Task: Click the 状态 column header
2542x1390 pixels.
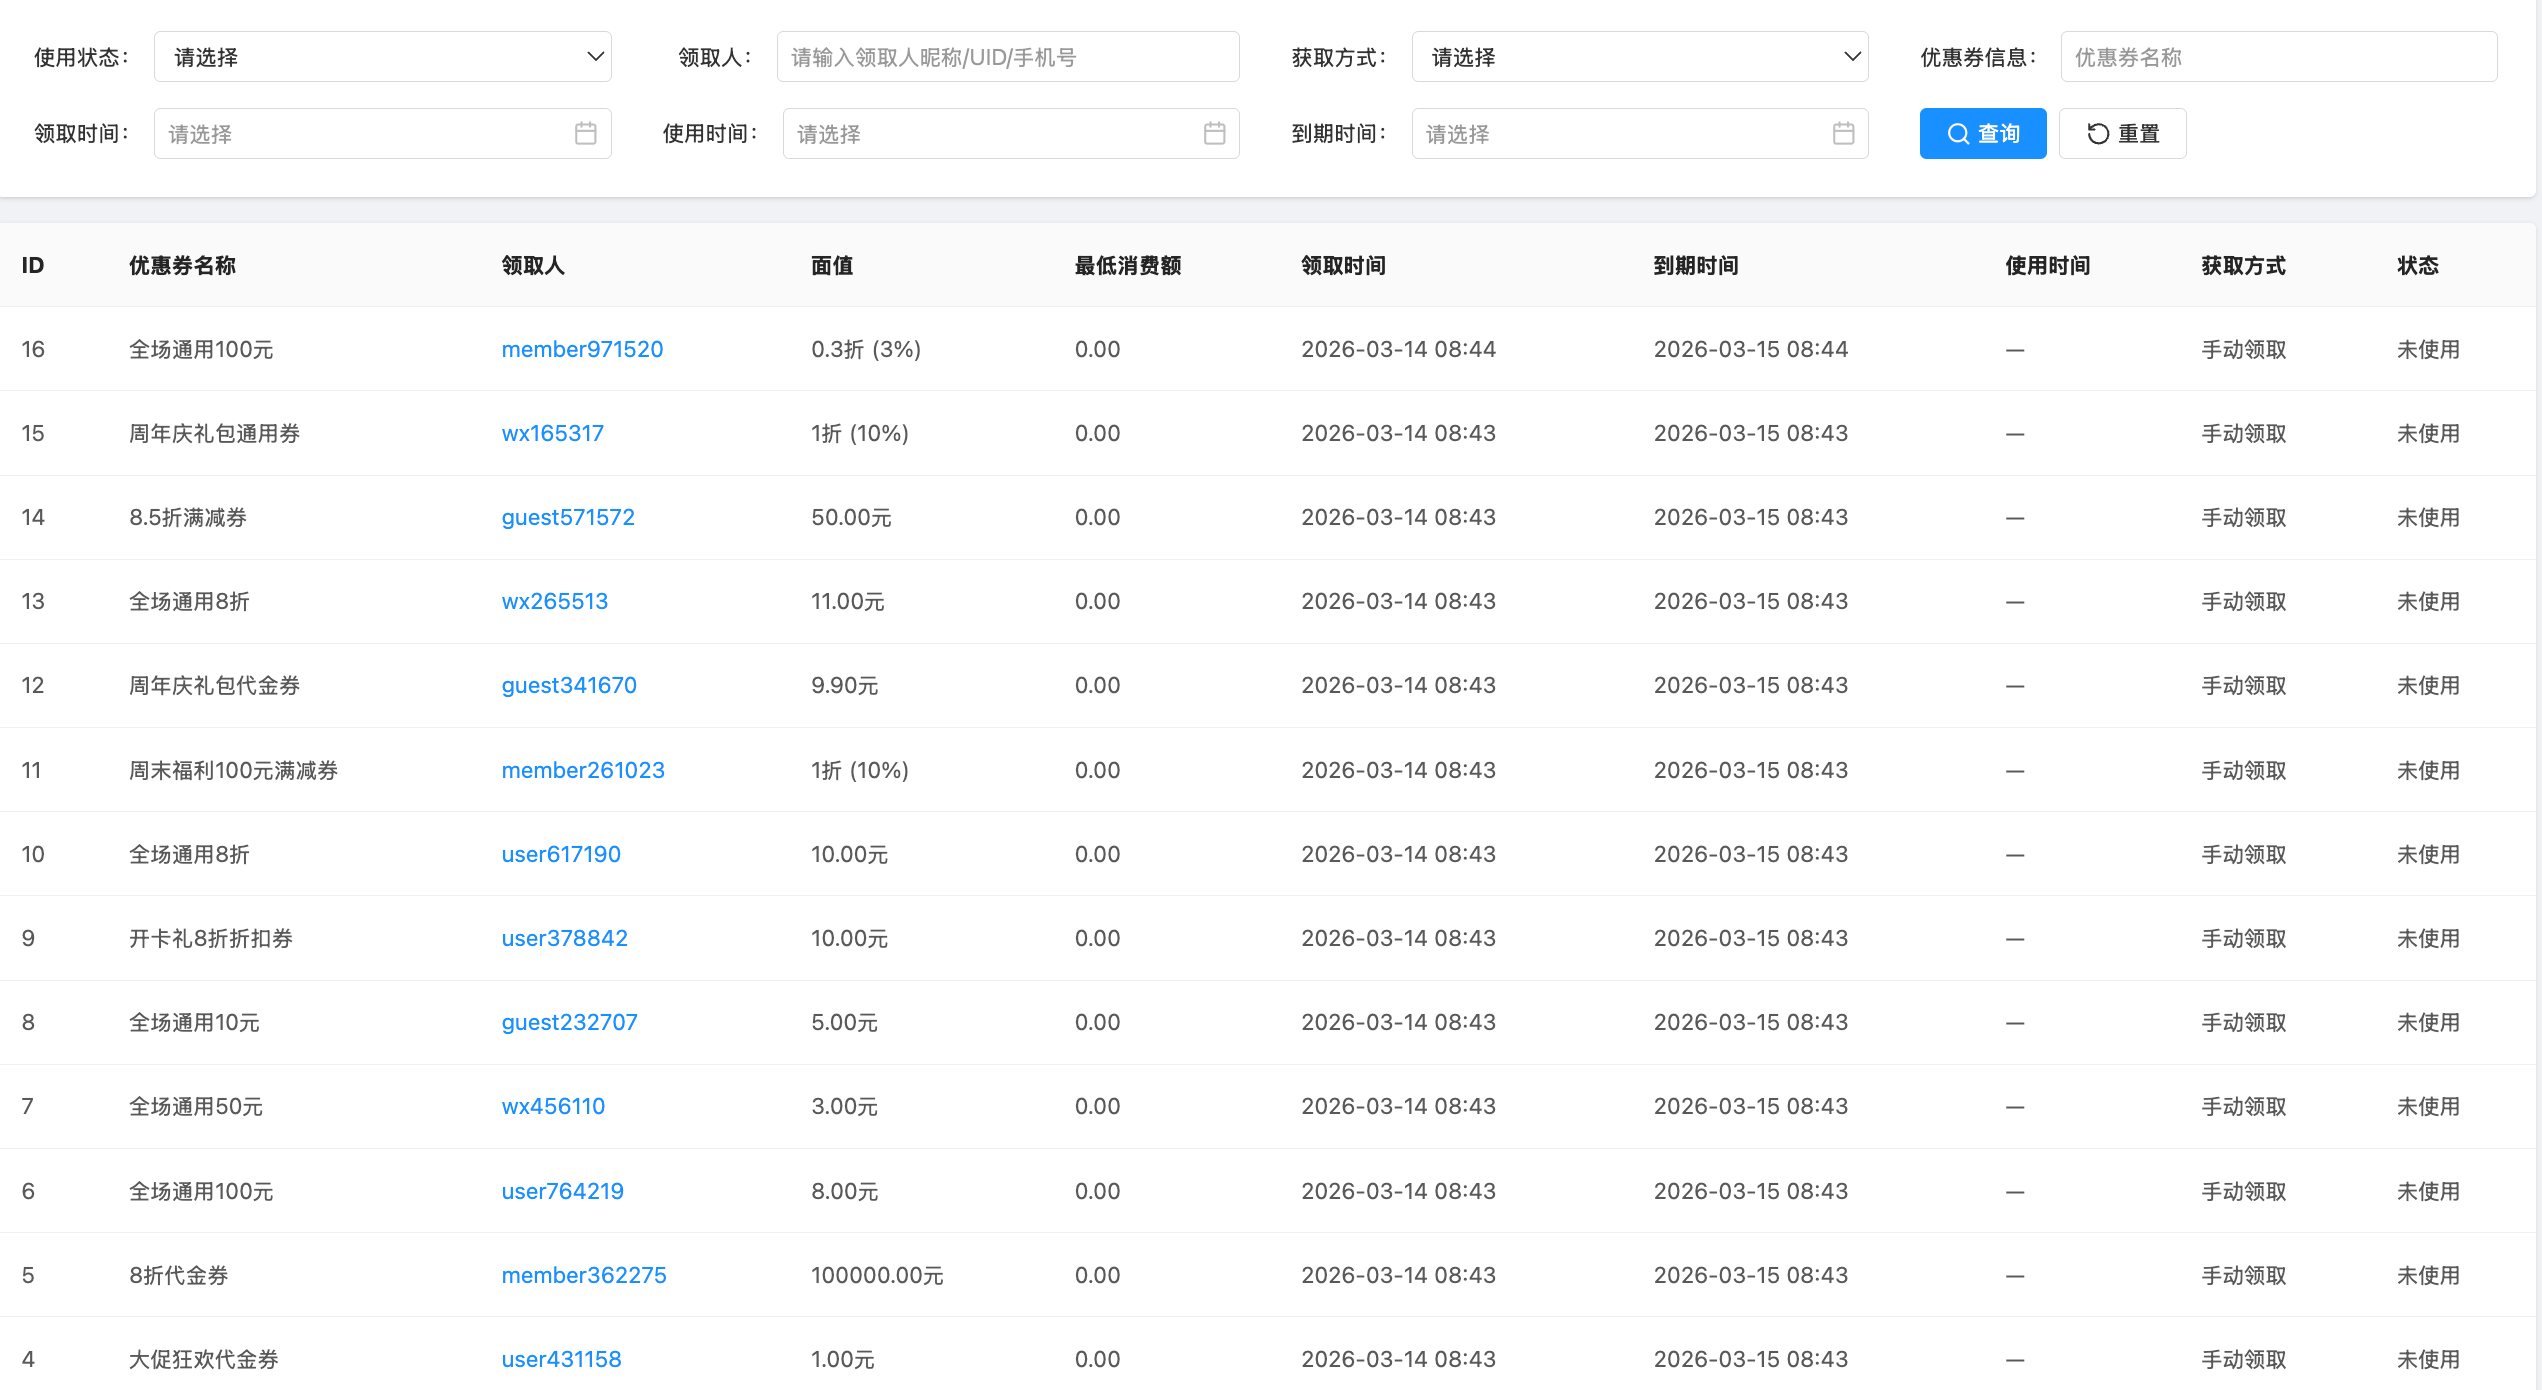Action: (x=2418, y=265)
